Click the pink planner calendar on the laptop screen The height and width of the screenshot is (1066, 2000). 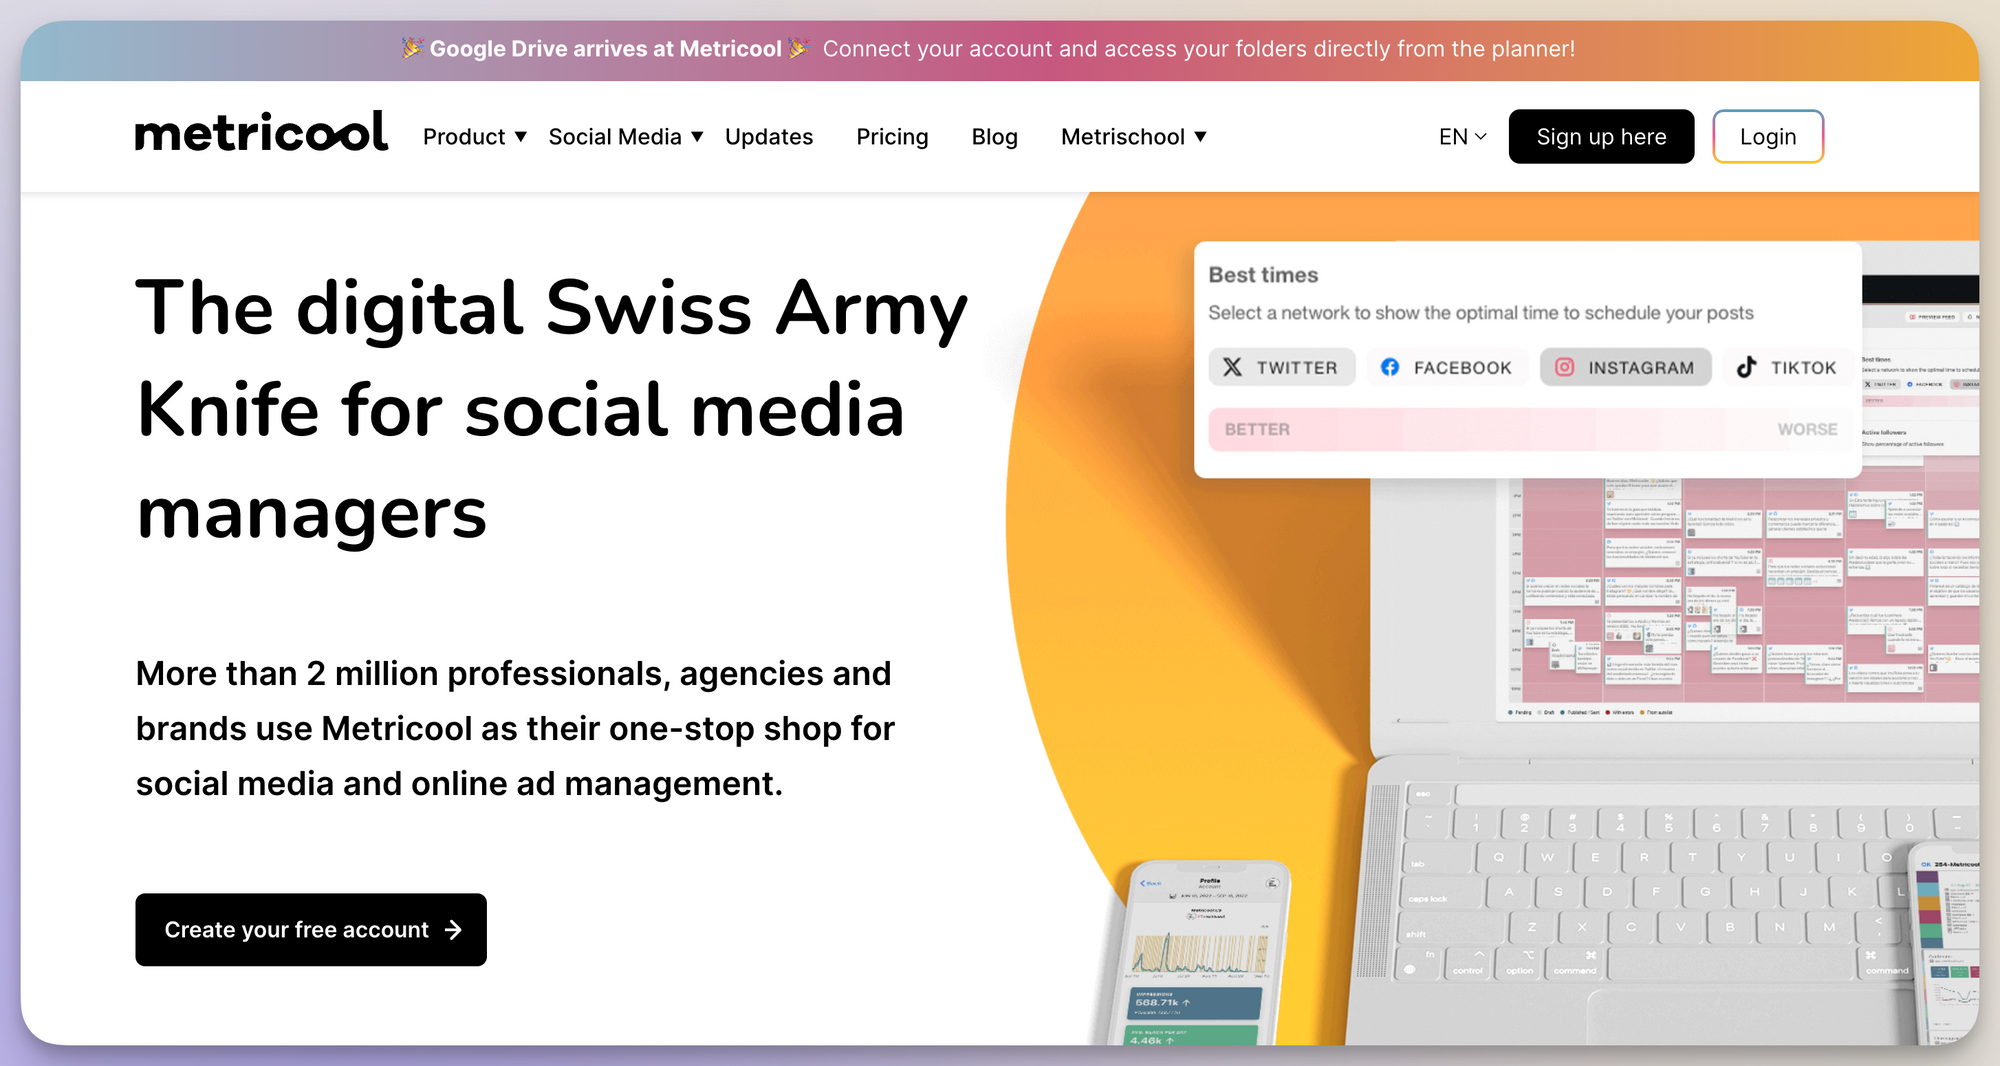(1745, 591)
